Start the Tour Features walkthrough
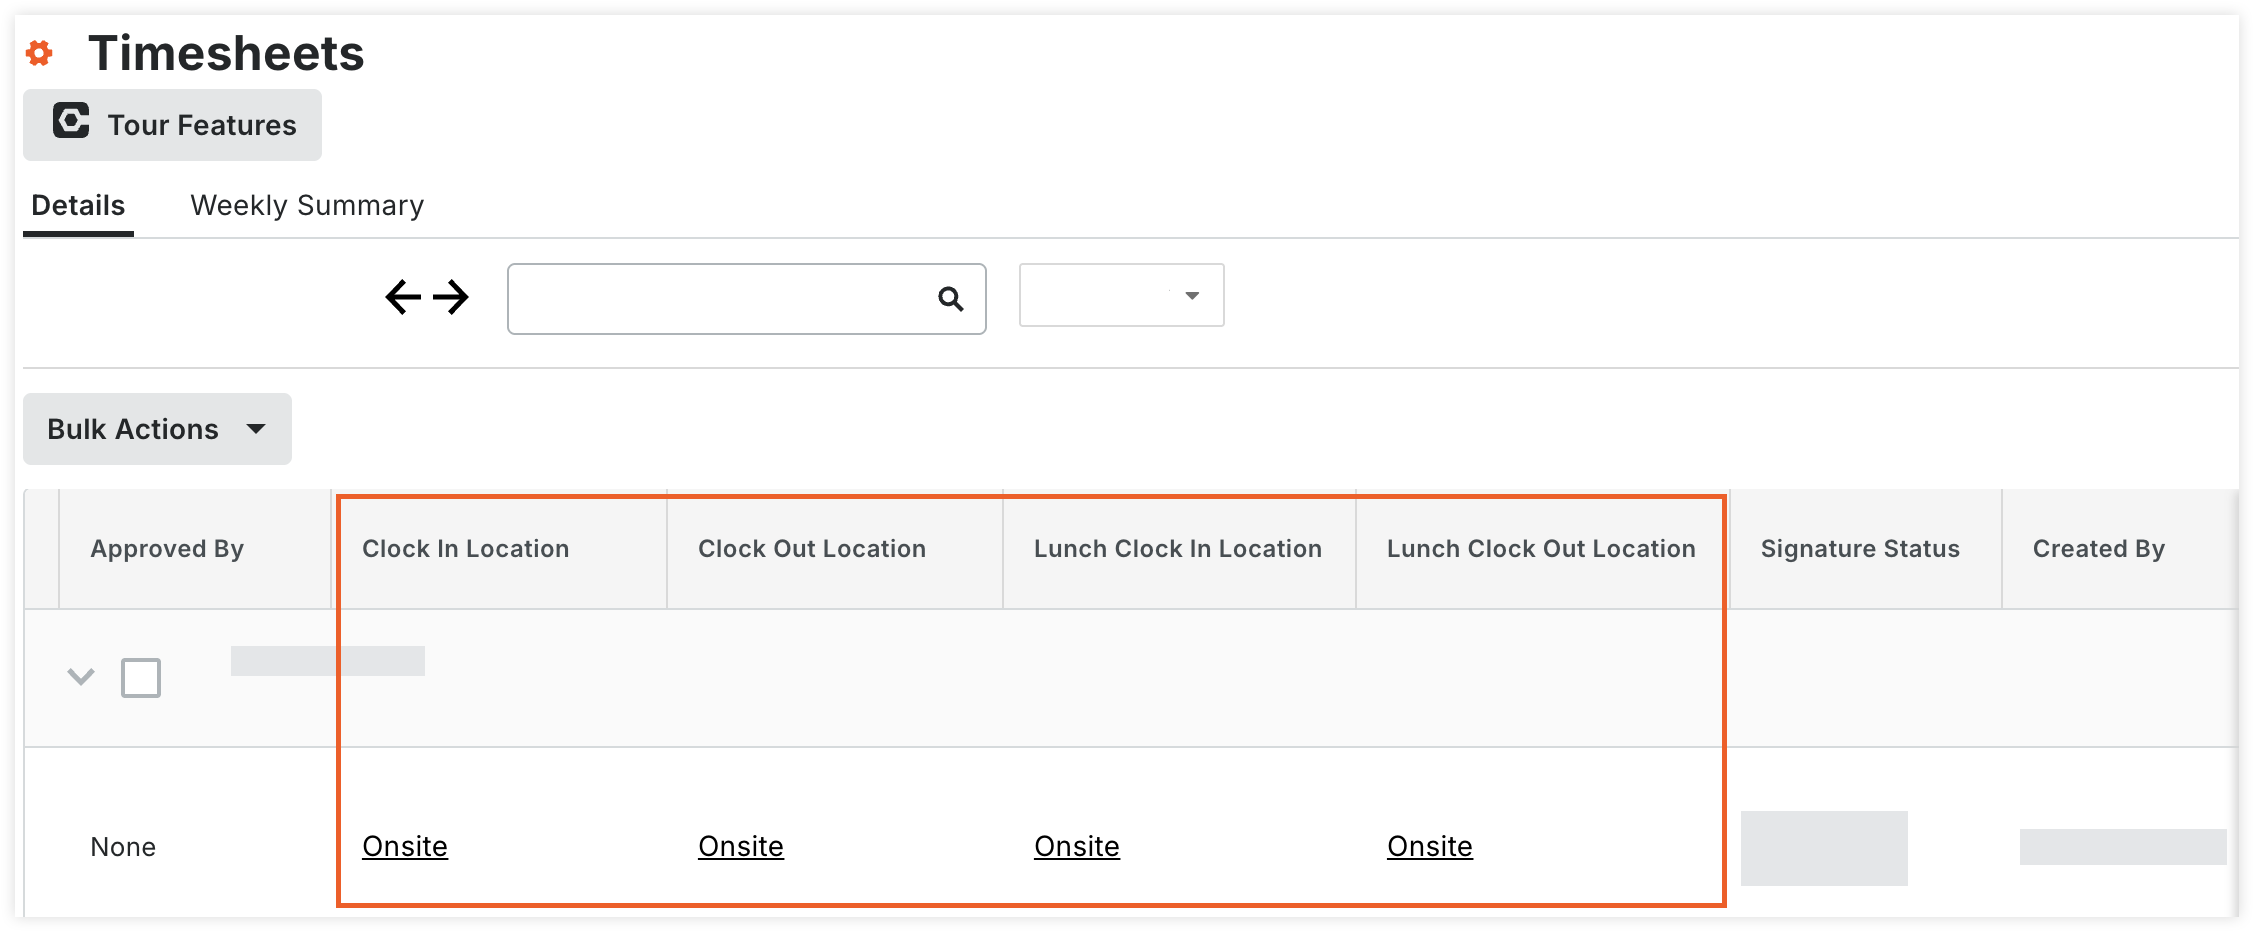Screen dimensions: 2254x932 click(x=173, y=125)
